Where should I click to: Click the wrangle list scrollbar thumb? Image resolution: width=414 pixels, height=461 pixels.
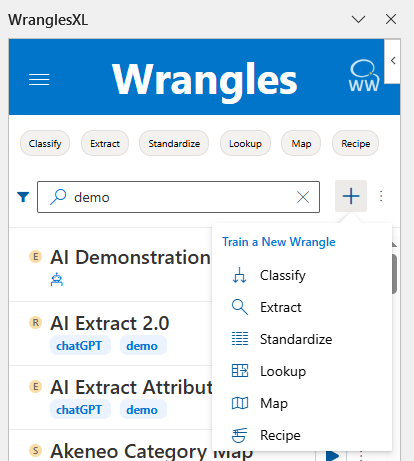point(394,274)
